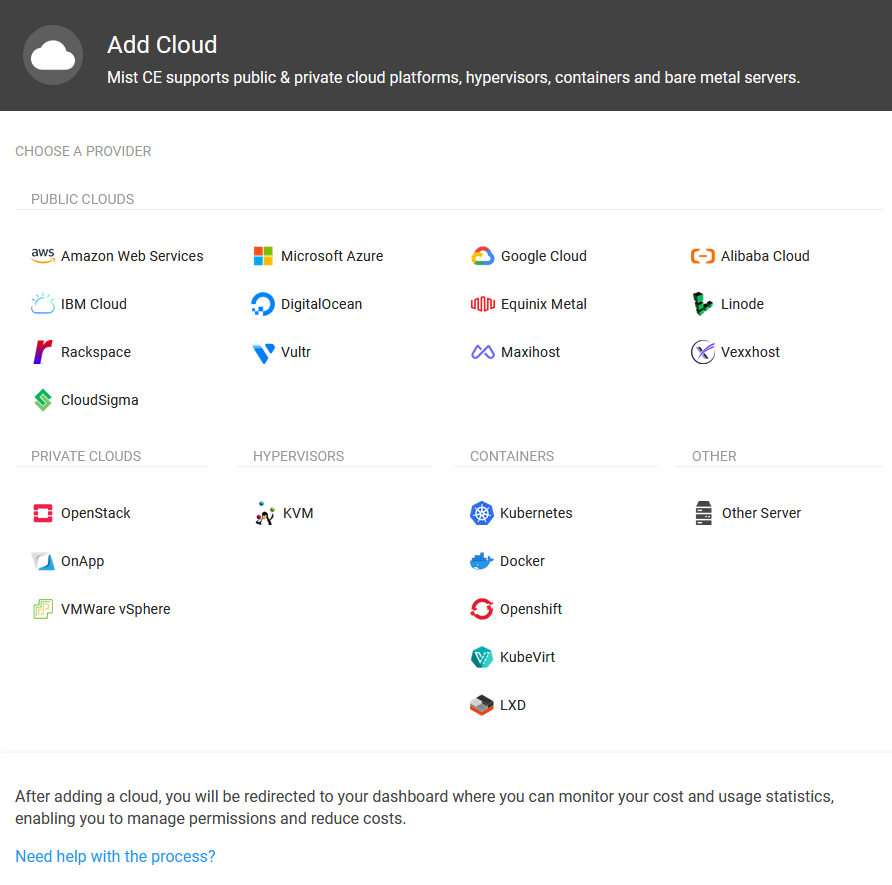Select IBM Cloud as provider
Viewport: 892px width, 885px height.
[93, 304]
